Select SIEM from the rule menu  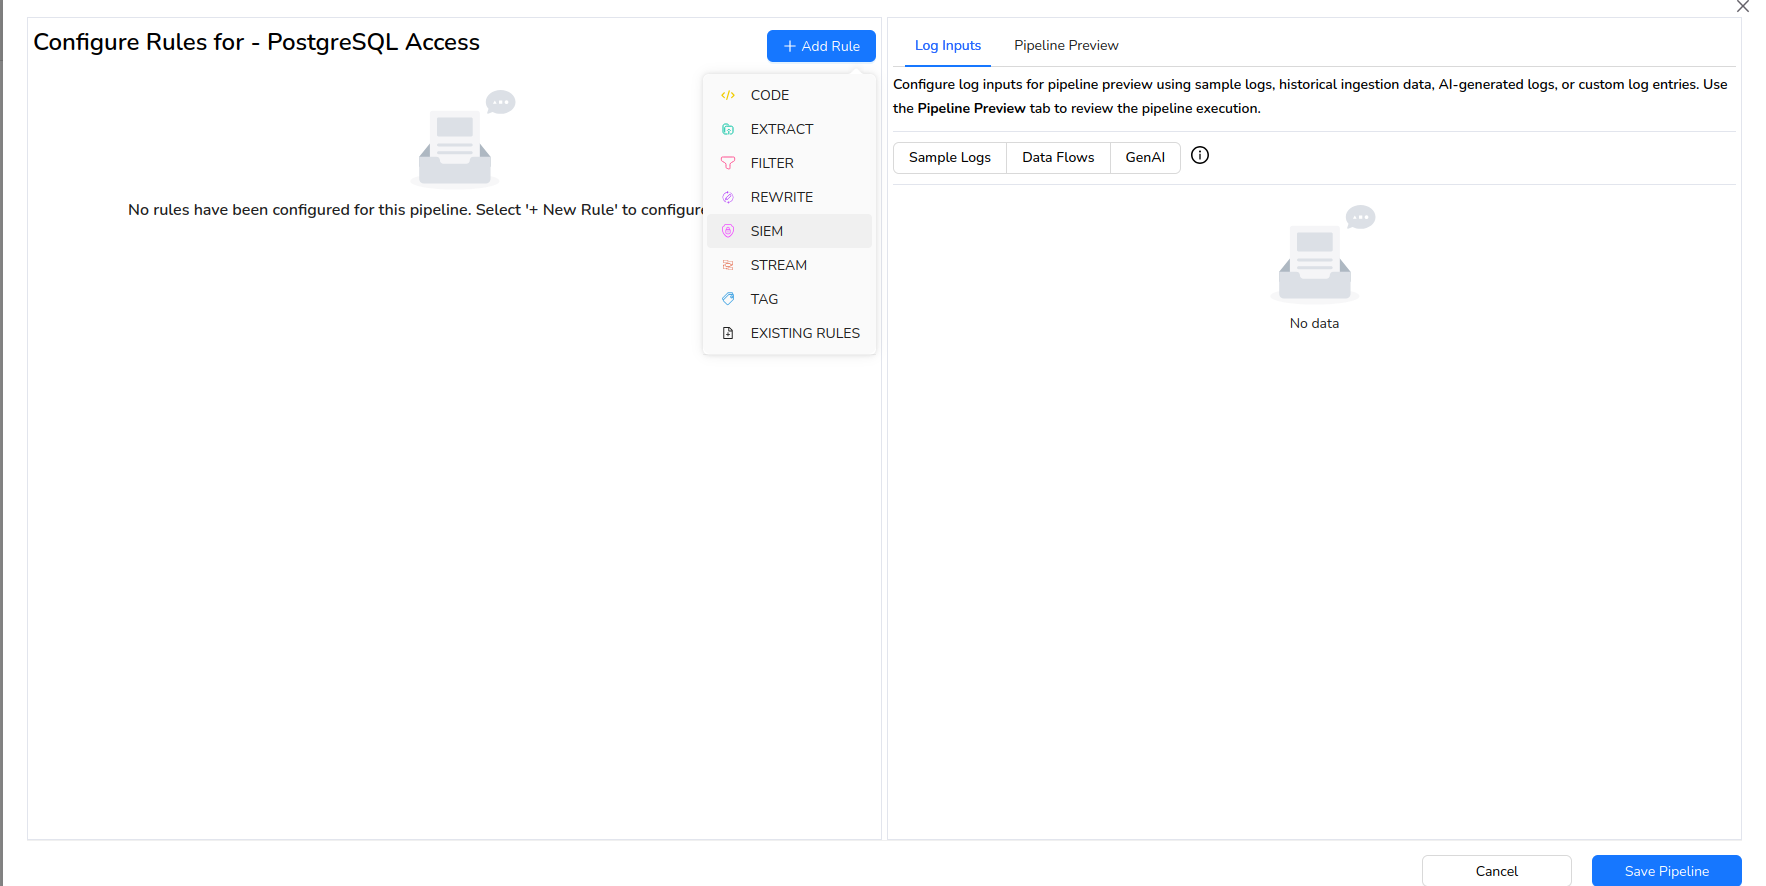(767, 231)
